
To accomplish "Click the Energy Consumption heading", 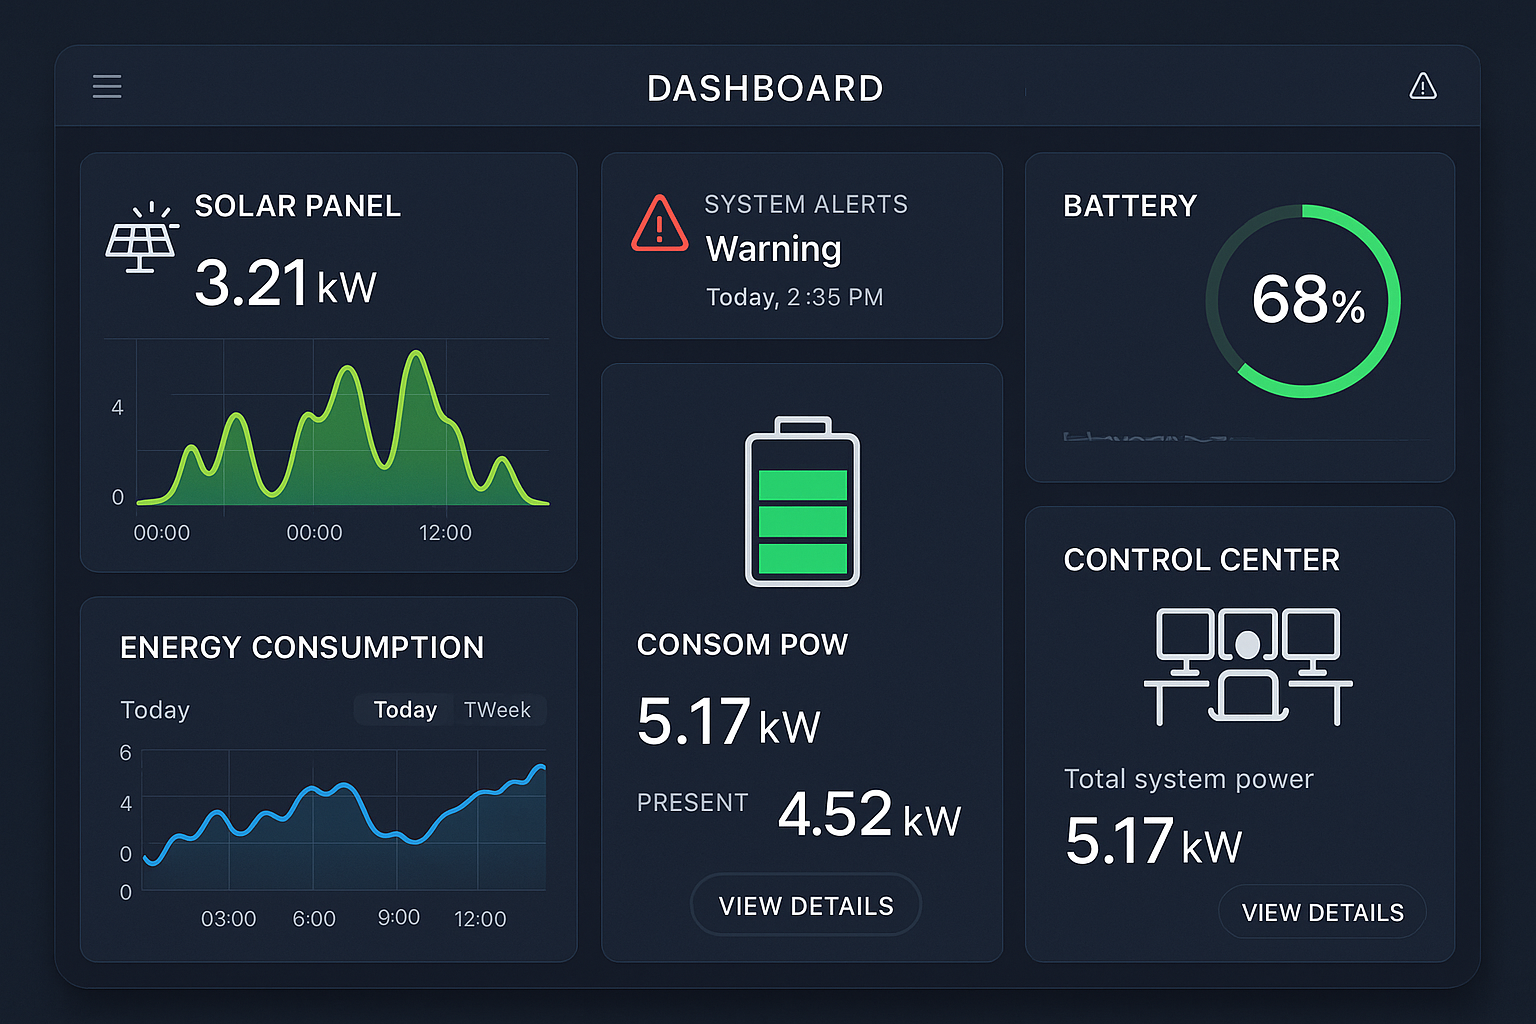I will point(301,648).
